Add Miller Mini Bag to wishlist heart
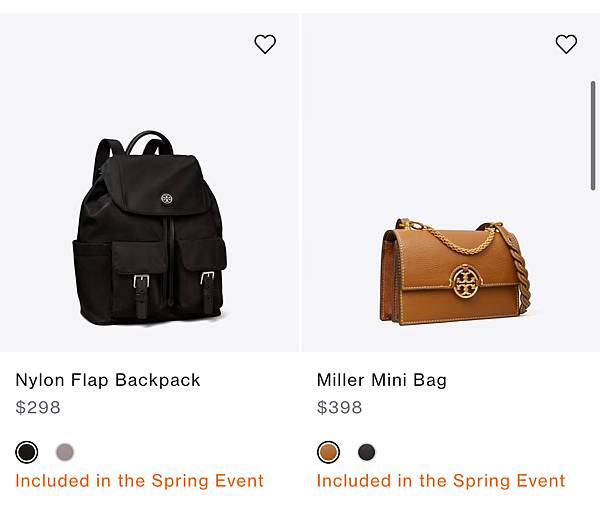 (x=566, y=44)
